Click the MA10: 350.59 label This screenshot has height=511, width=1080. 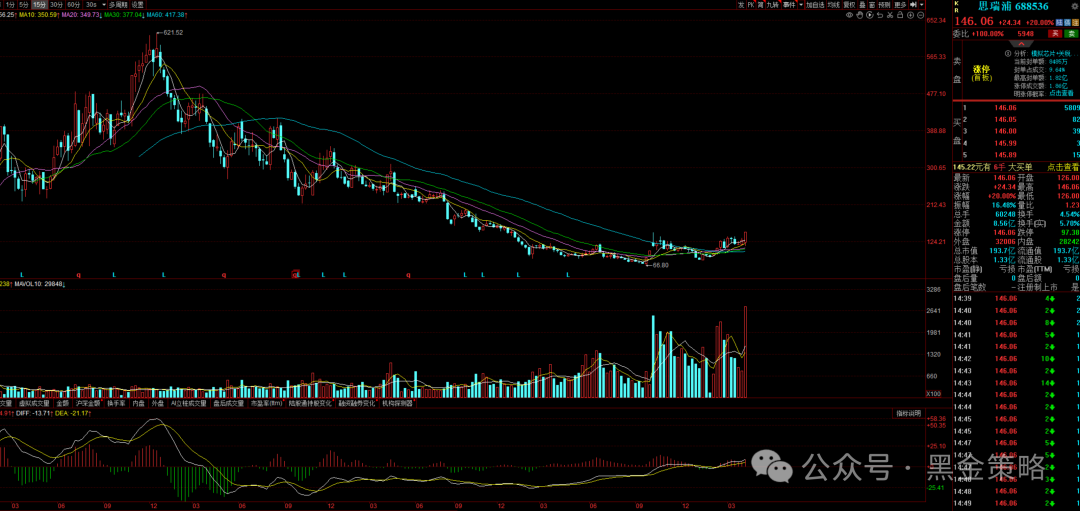[x=40, y=14]
